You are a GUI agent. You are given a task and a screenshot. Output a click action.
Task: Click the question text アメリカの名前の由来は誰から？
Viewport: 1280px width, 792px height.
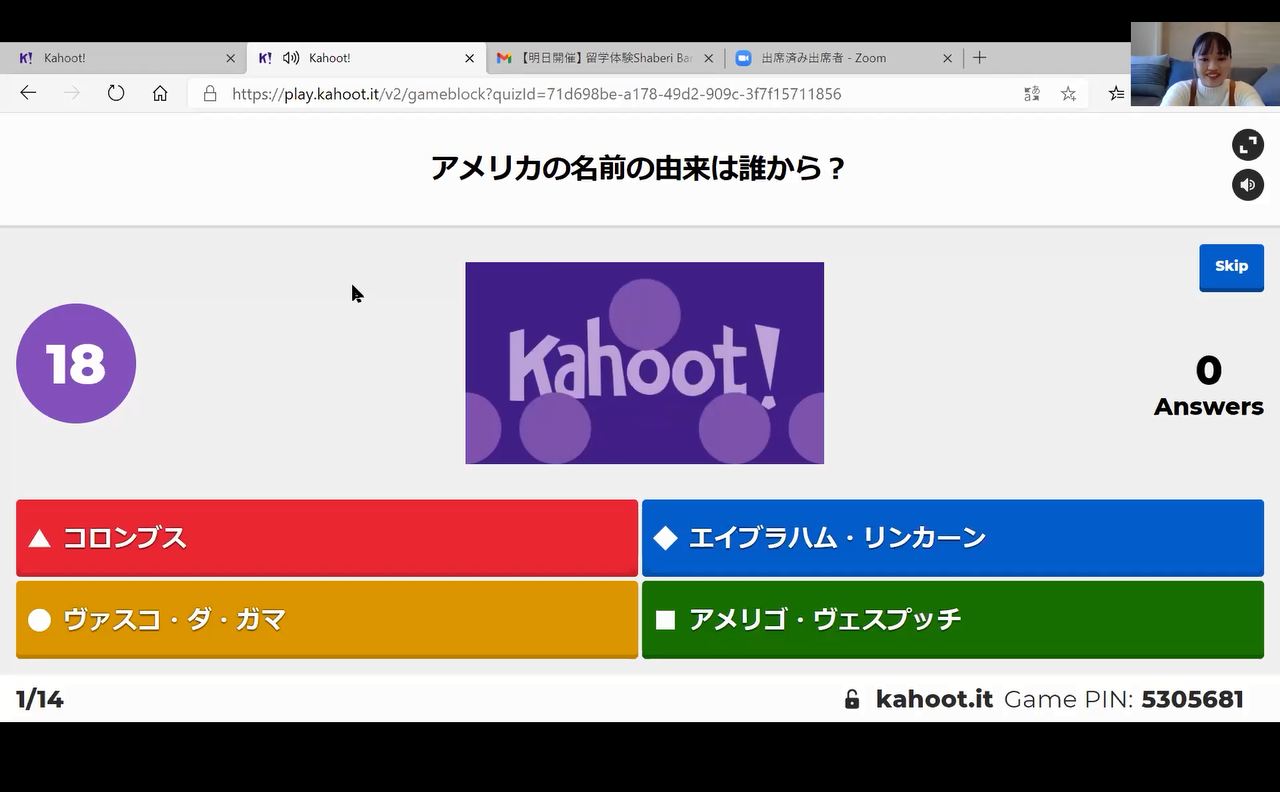pyautogui.click(x=639, y=167)
